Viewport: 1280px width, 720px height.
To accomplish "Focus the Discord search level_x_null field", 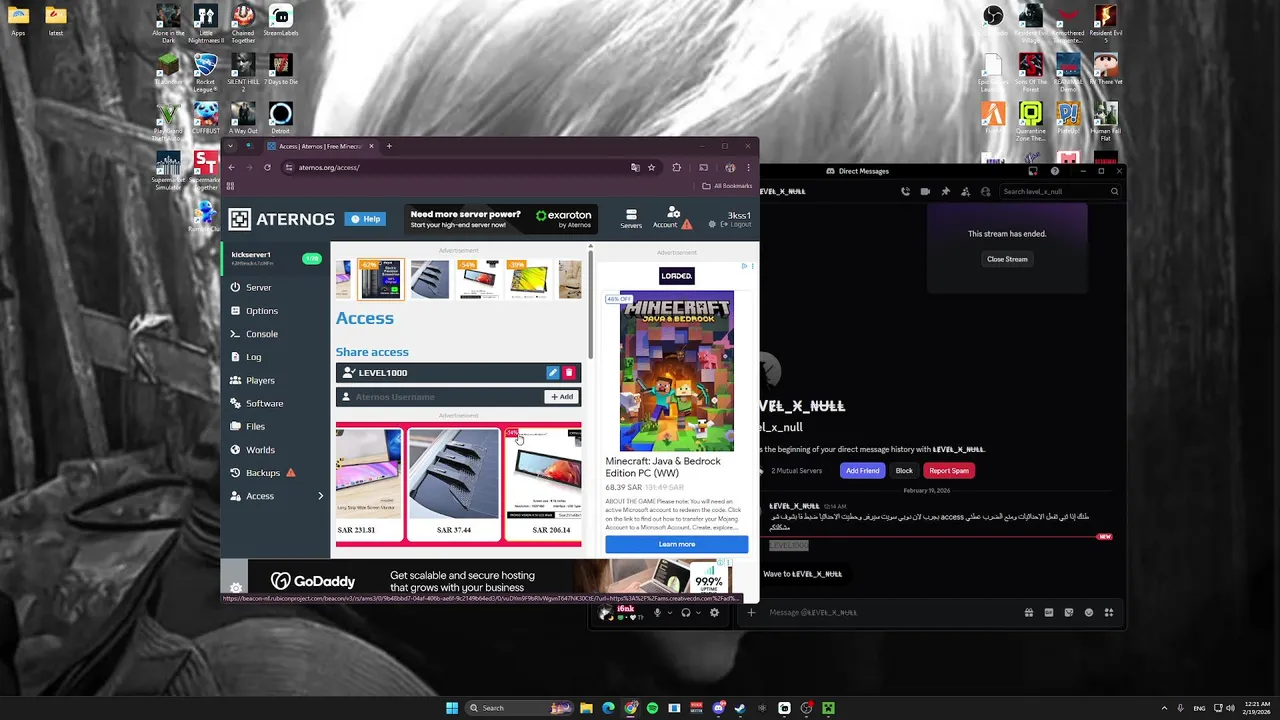I will coord(1060,191).
